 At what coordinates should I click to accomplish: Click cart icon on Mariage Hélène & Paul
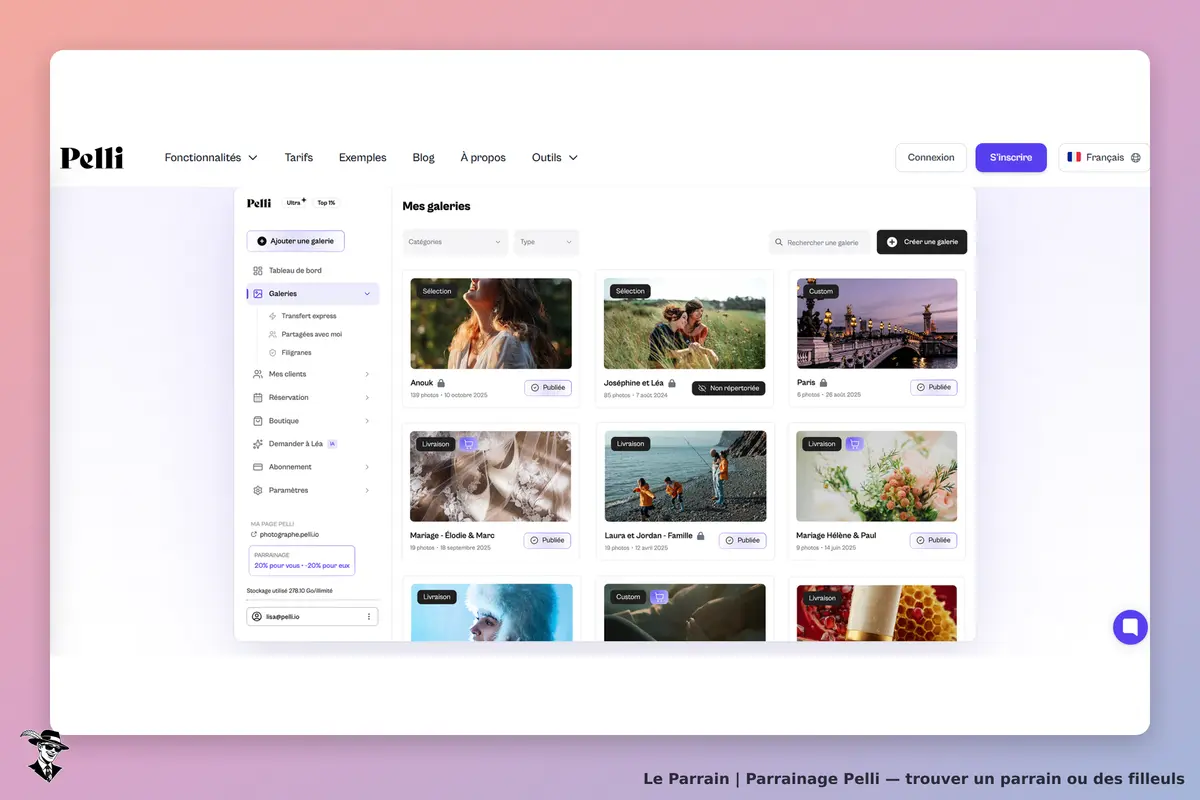point(854,444)
